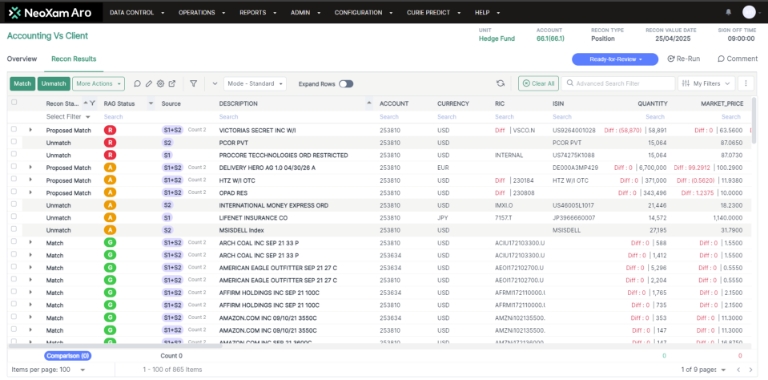Check the DELIVERY HERO AG row checkbox
Screen dimensions: 768x380
pos(14,166)
